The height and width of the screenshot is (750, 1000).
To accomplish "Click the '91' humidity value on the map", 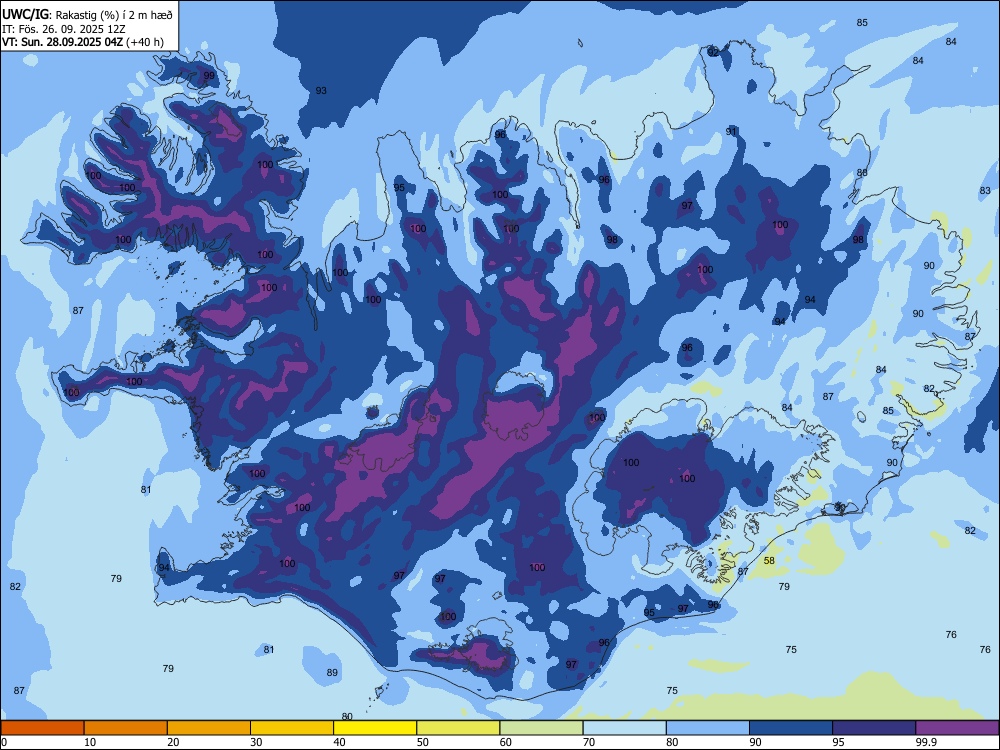I will 732,131.
